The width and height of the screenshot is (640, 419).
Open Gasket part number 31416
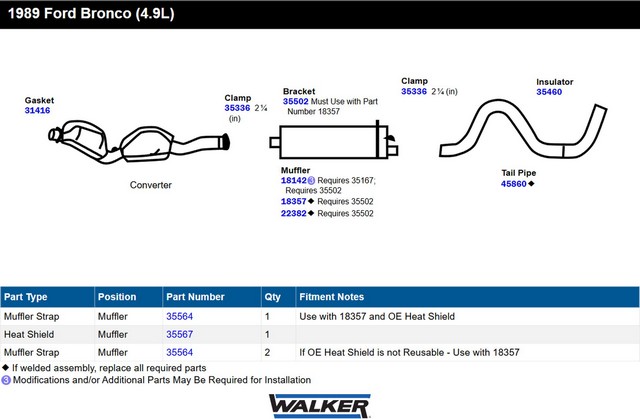coord(37,111)
